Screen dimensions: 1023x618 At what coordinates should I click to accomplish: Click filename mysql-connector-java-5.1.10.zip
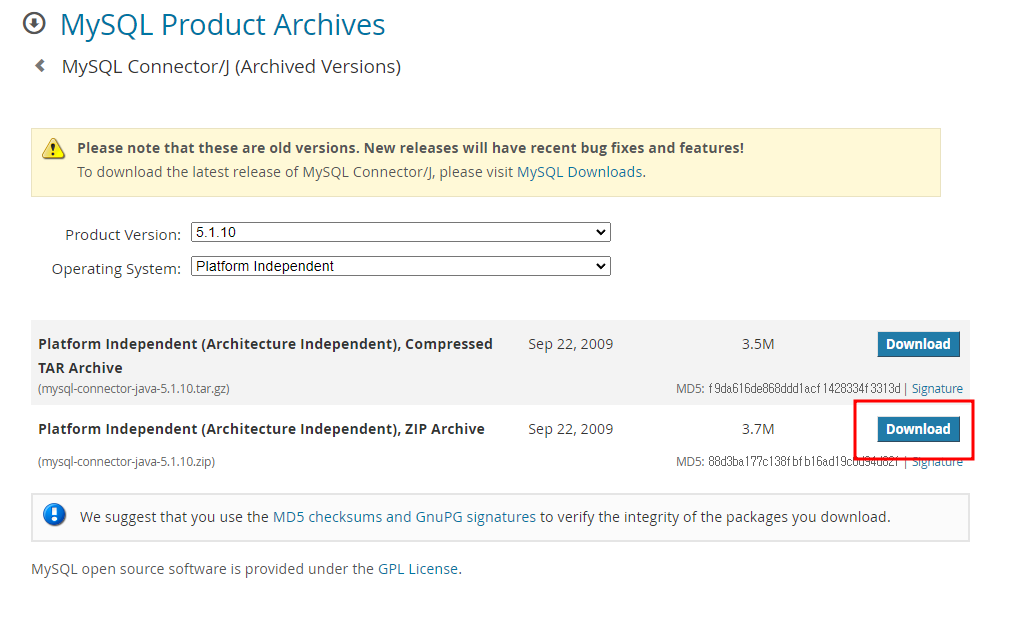point(127,462)
